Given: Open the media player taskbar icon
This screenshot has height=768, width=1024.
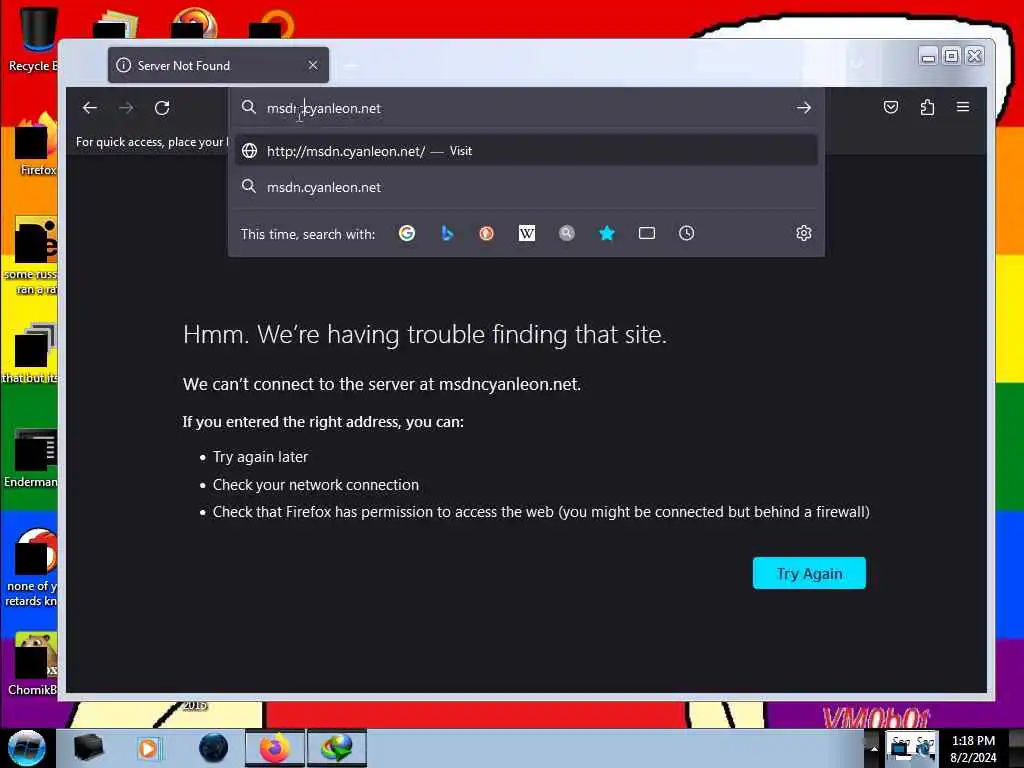Looking at the screenshot, I should tap(149, 748).
